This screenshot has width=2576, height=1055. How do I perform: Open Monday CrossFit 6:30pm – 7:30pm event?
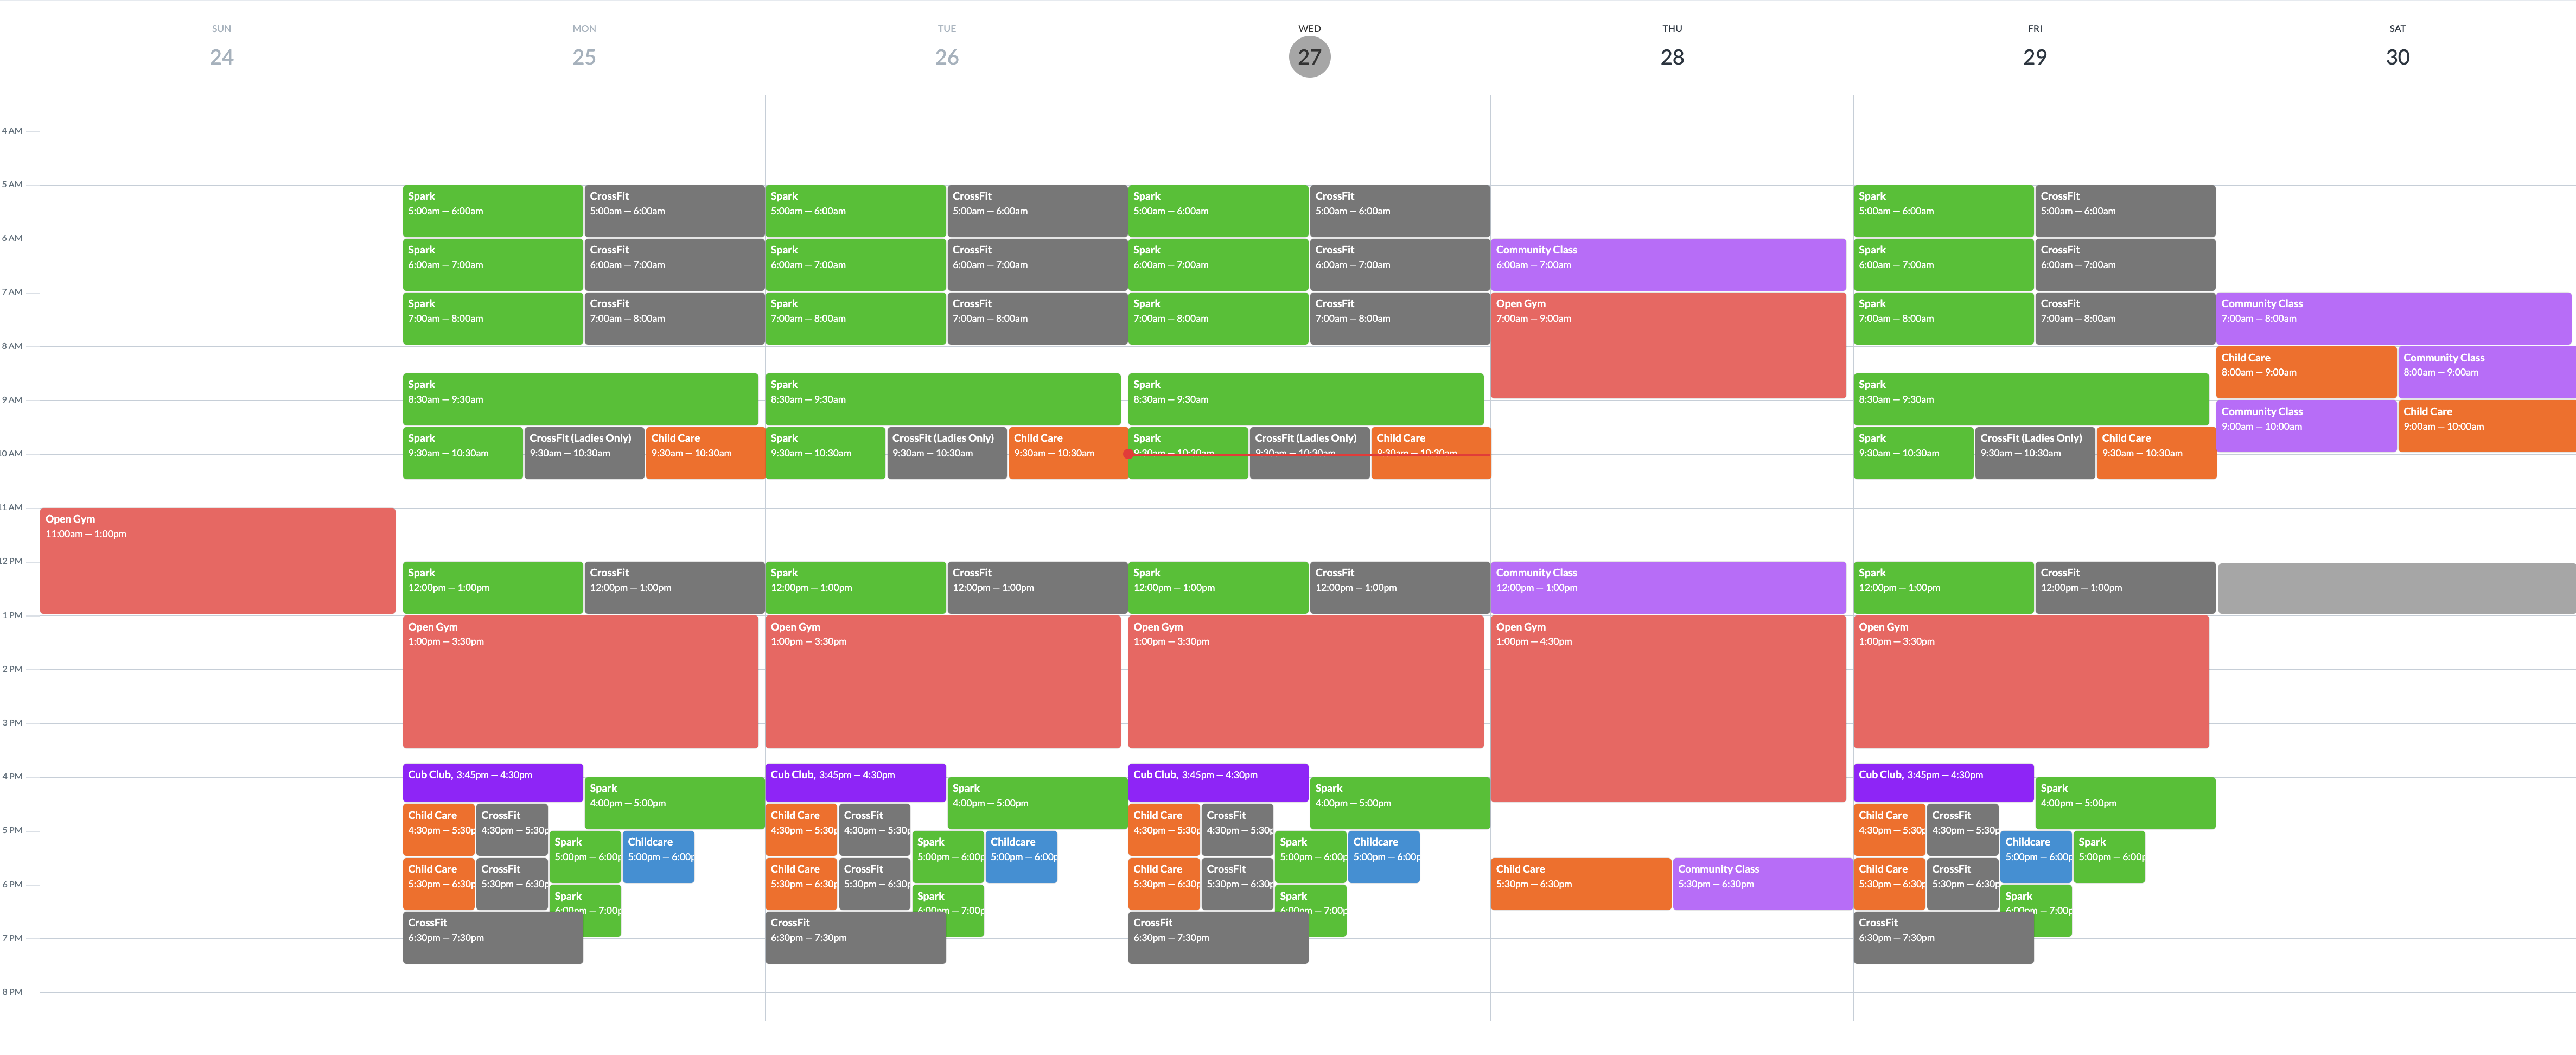(493, 938)
